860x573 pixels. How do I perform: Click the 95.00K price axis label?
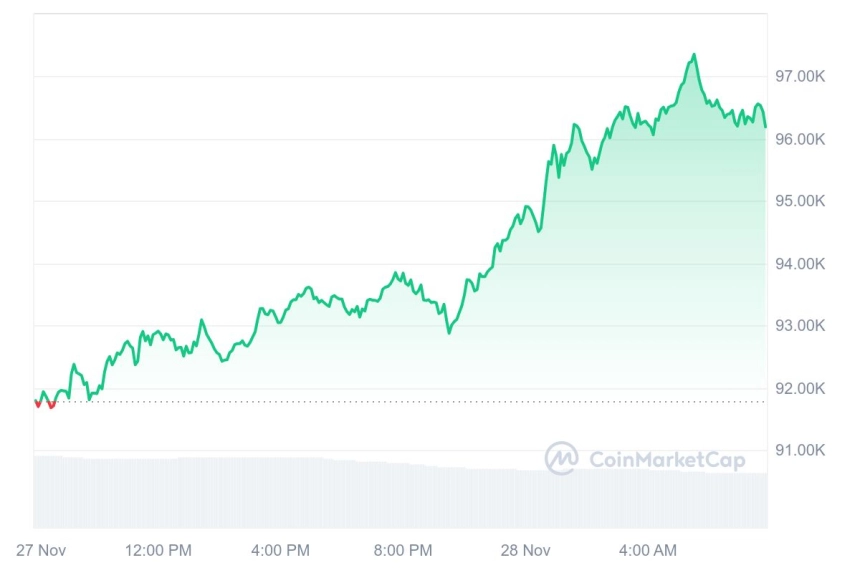click(800, 201)
